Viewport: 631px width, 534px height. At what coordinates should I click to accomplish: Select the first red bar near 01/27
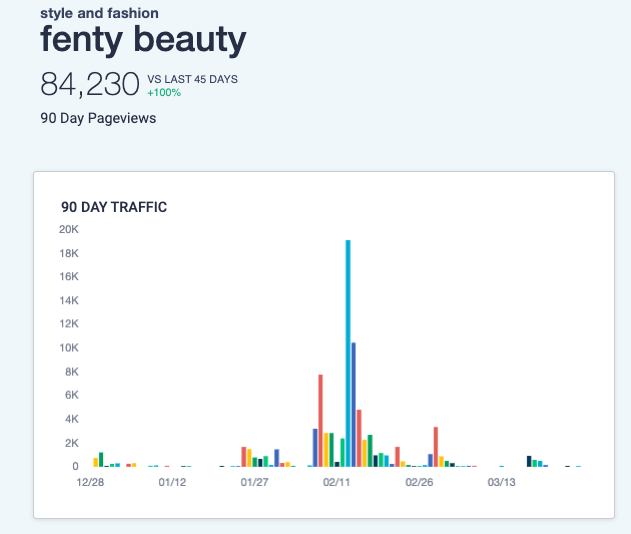tap(244, 457)
